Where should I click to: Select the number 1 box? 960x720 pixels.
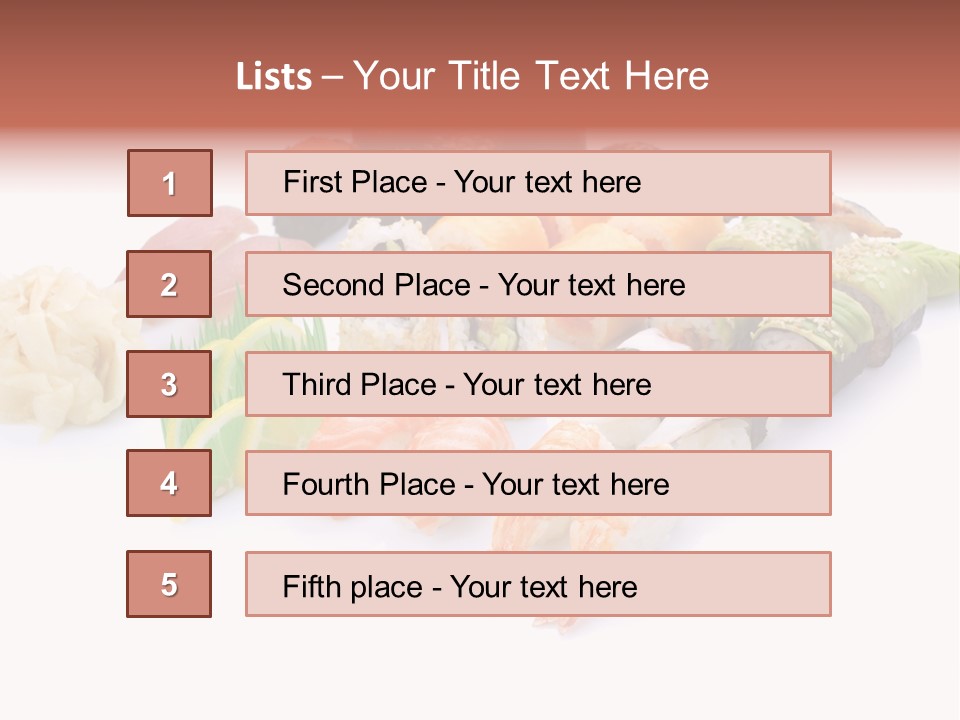(170, 183)
